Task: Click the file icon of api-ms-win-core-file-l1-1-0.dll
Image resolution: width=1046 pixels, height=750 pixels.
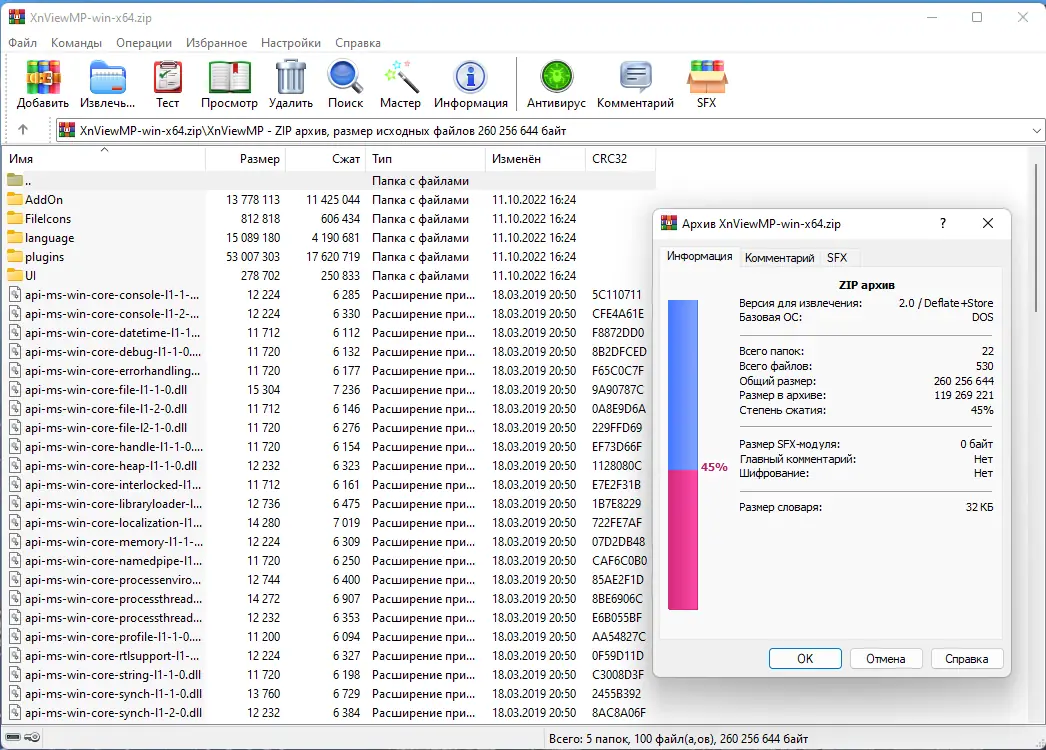Action: point(15,389)
